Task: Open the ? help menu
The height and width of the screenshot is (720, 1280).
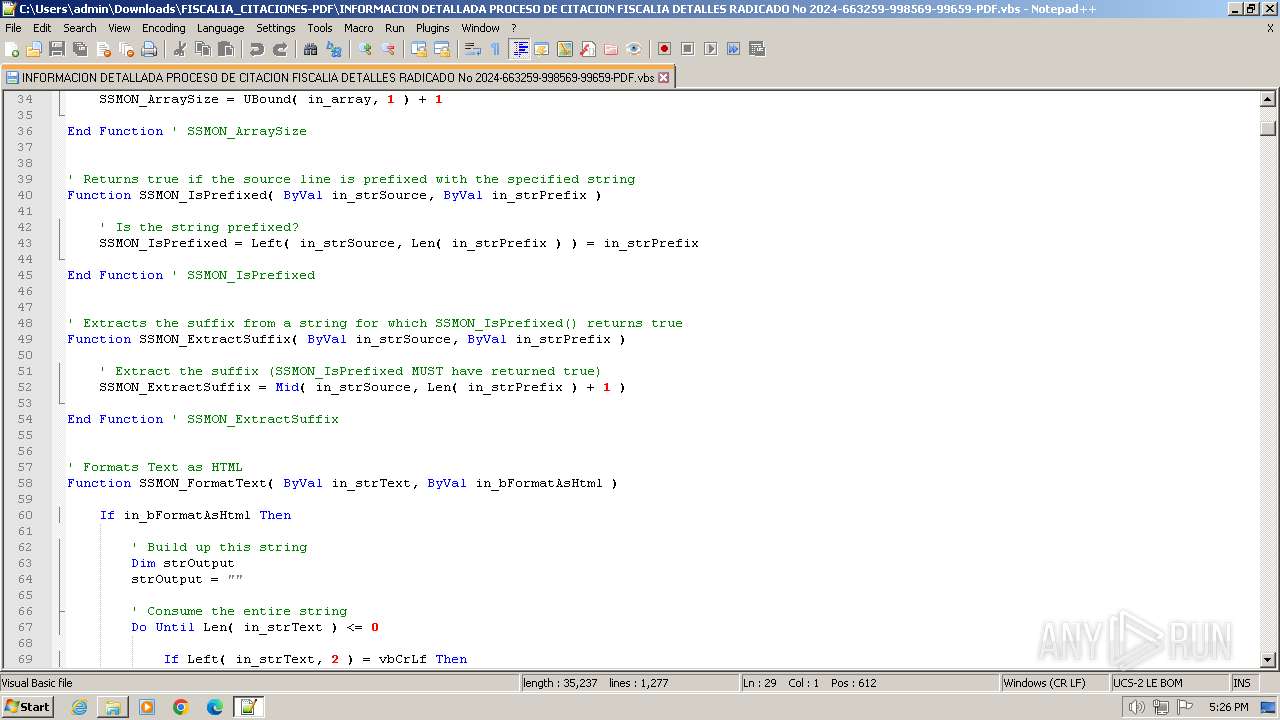Action: (514, 28)
